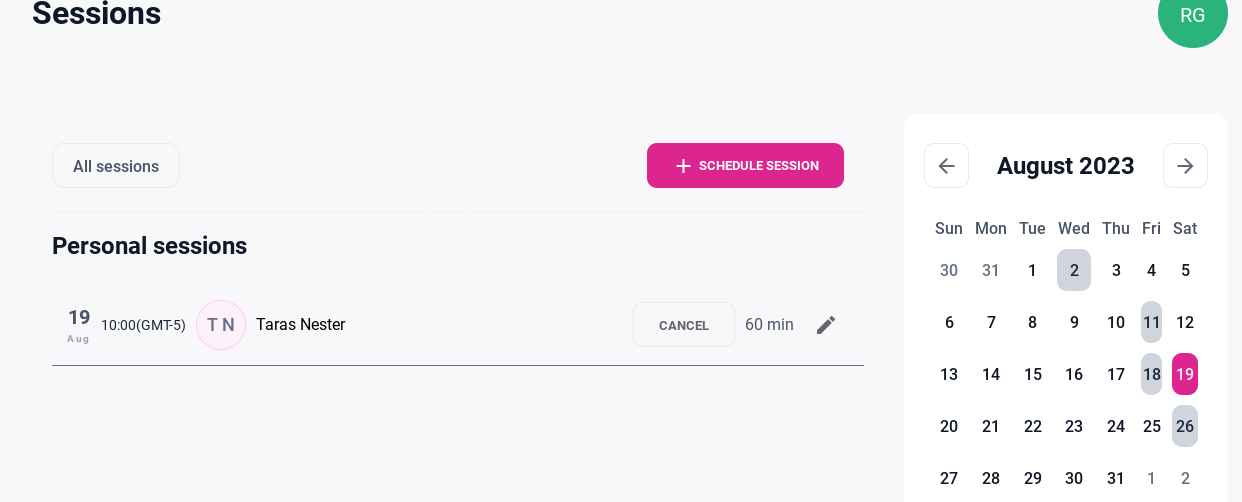This screenshot has width=1242, height=502.
Task: Go to previous month in calendar
Action: click(x=946, y=166)
